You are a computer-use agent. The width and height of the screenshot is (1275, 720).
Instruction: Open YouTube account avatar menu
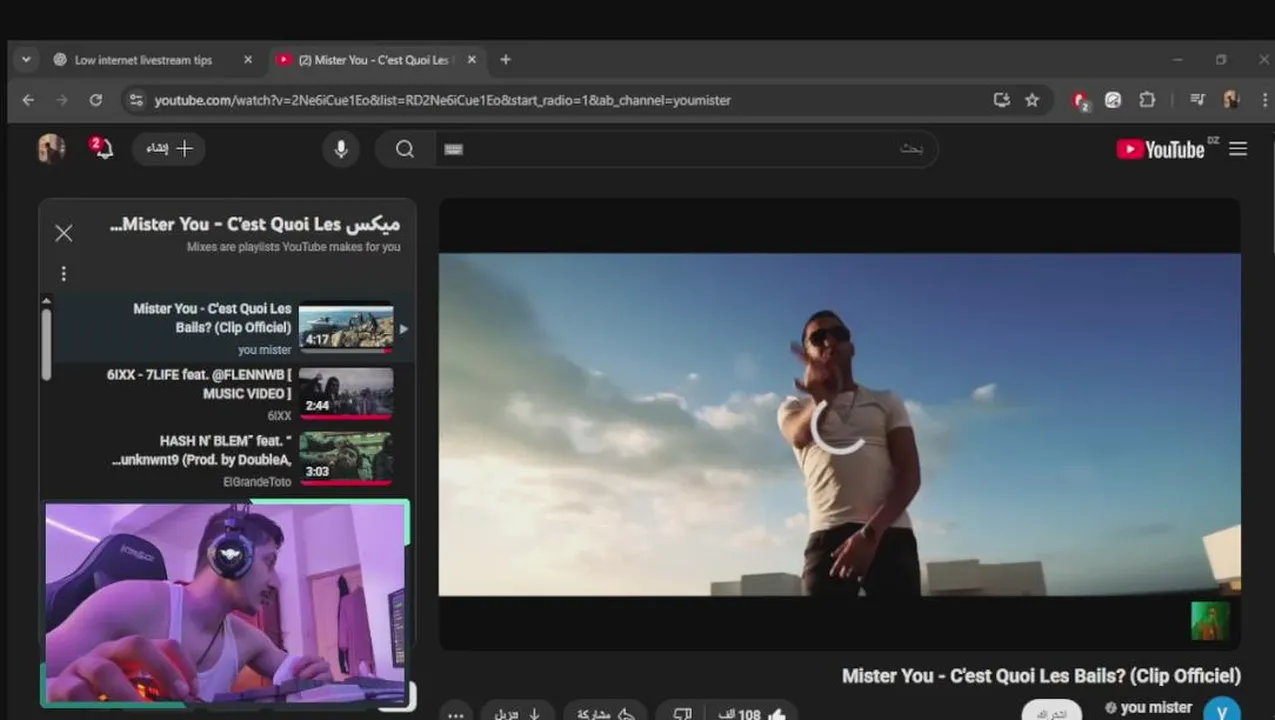51,149
